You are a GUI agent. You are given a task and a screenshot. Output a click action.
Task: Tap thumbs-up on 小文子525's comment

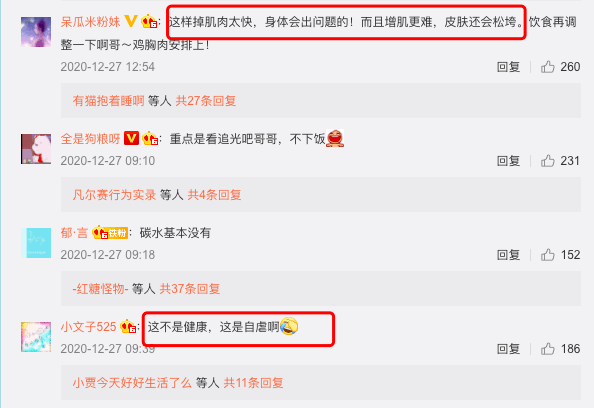pyautogui.click(x=547, y=349)
